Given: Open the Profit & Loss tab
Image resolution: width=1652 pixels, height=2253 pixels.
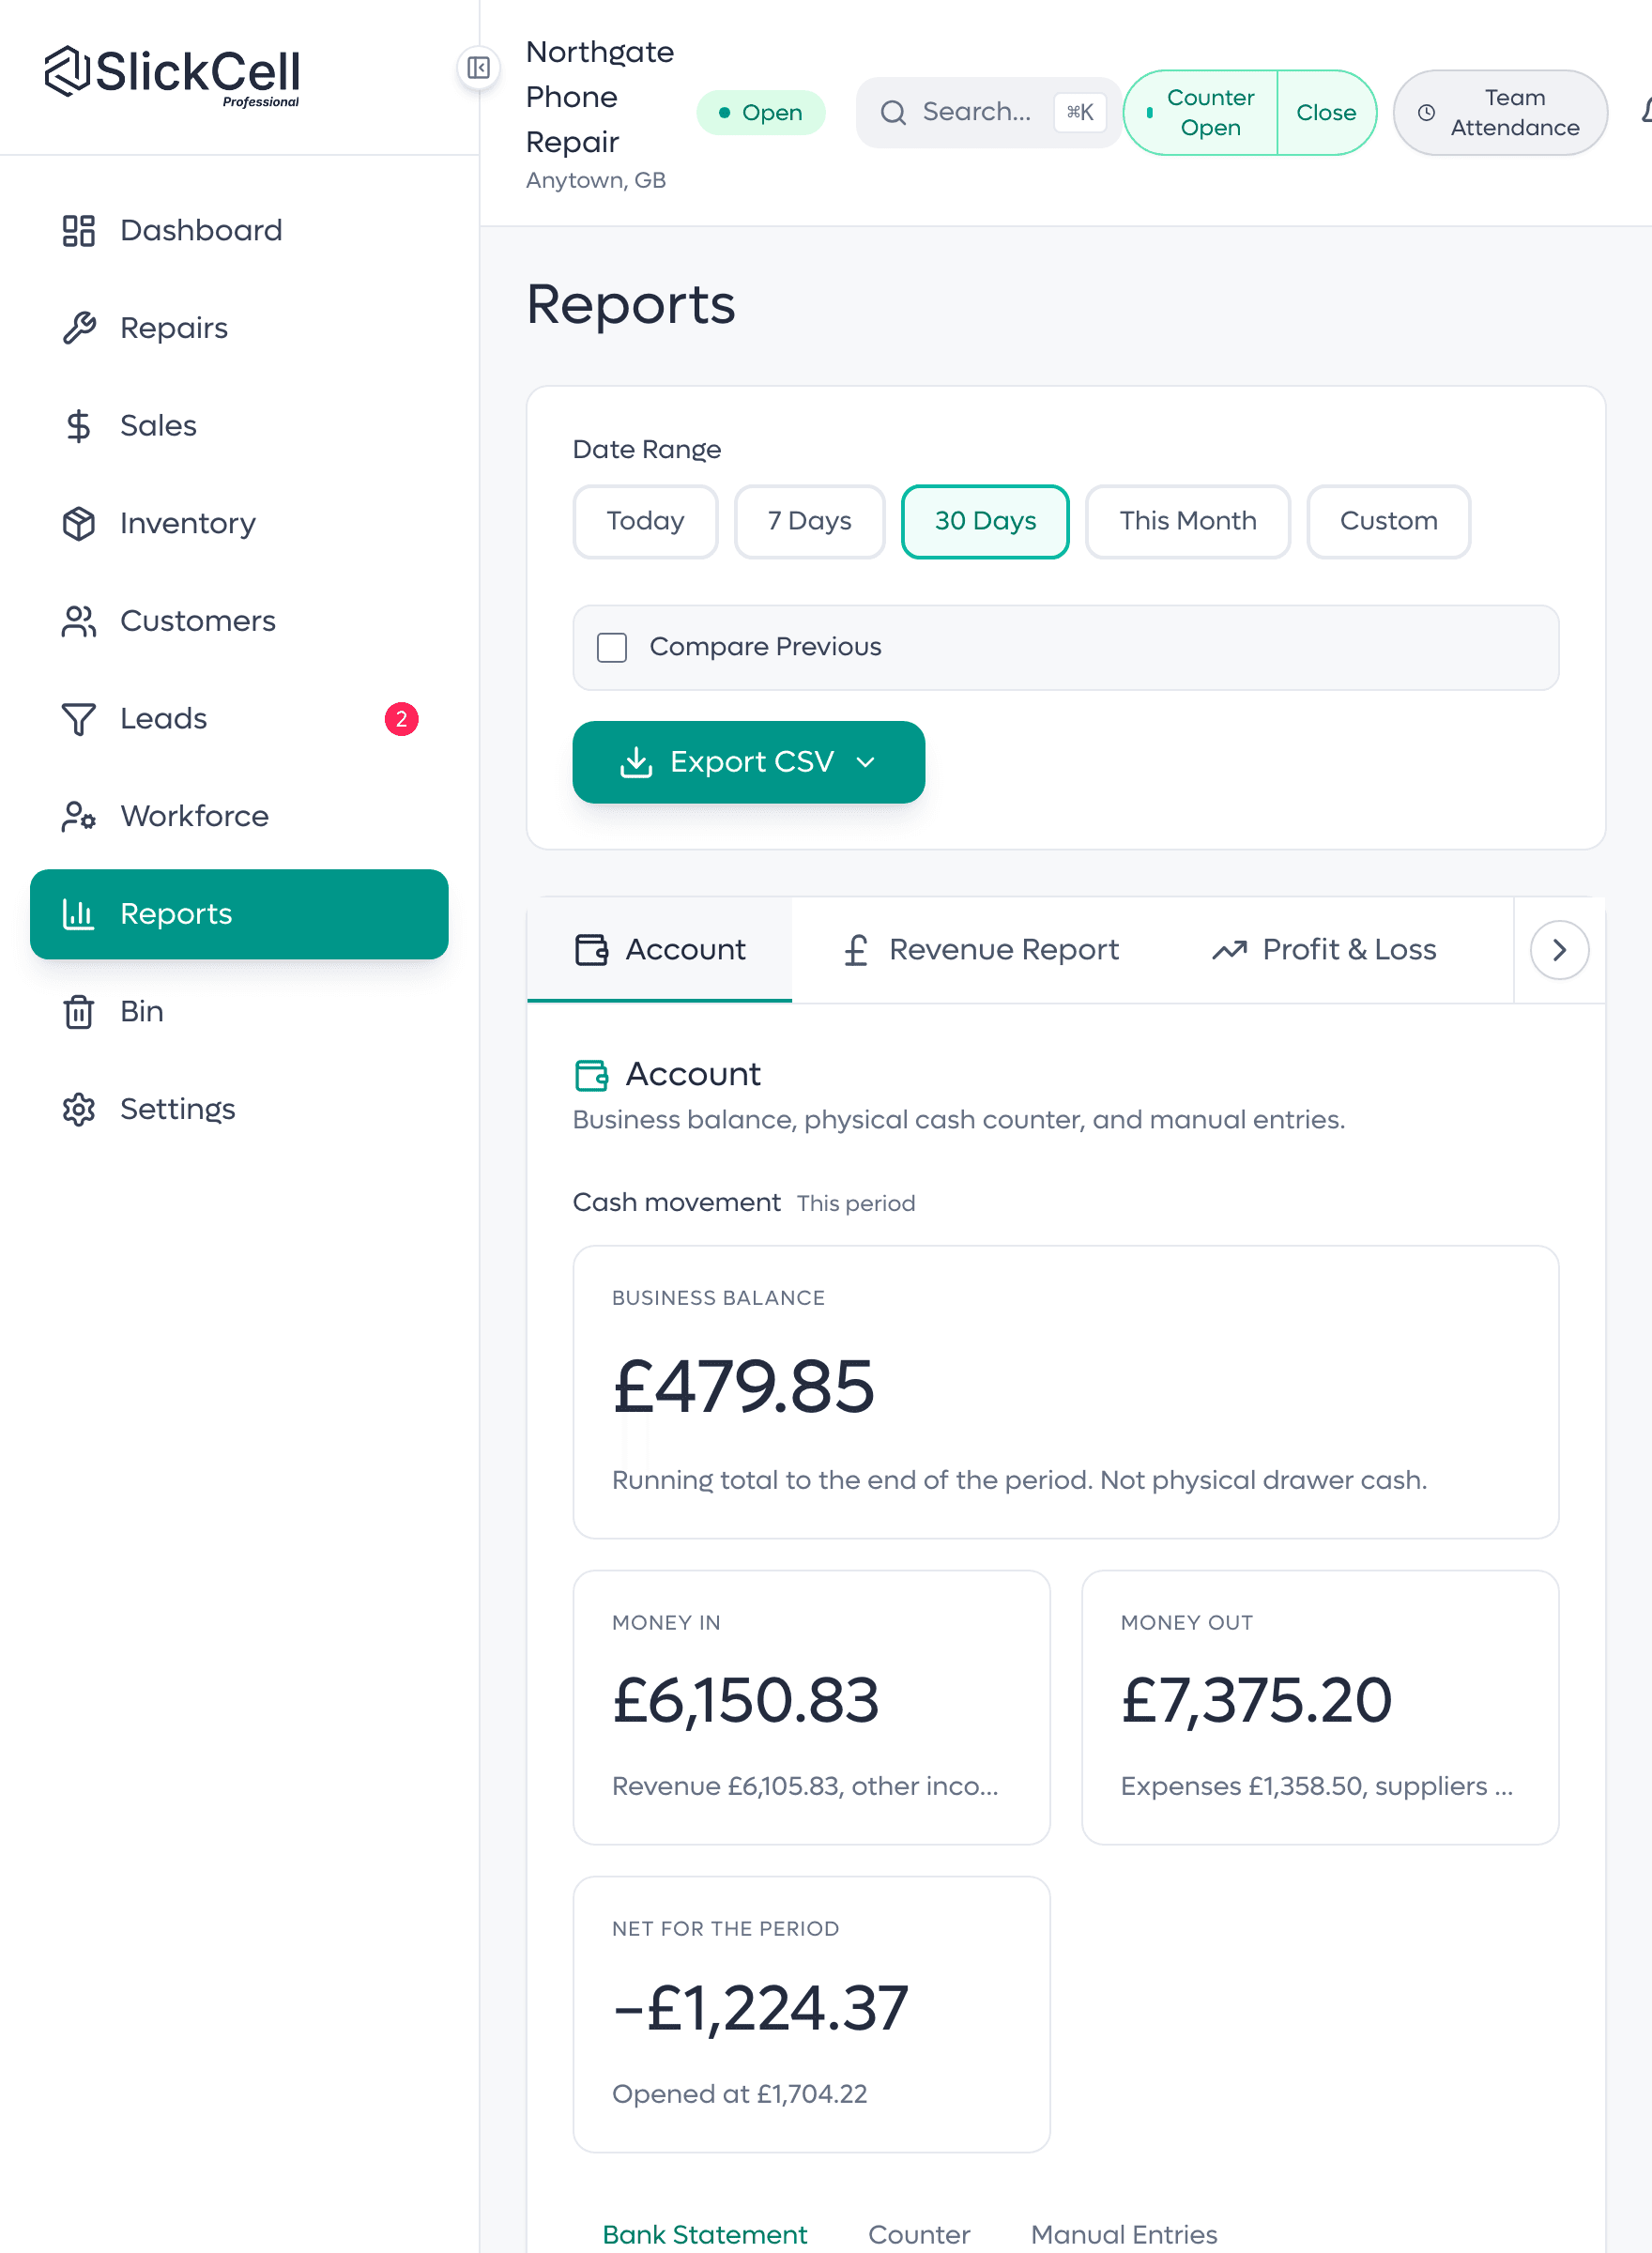Looking at the screenshot, I should click(1324, 949).
